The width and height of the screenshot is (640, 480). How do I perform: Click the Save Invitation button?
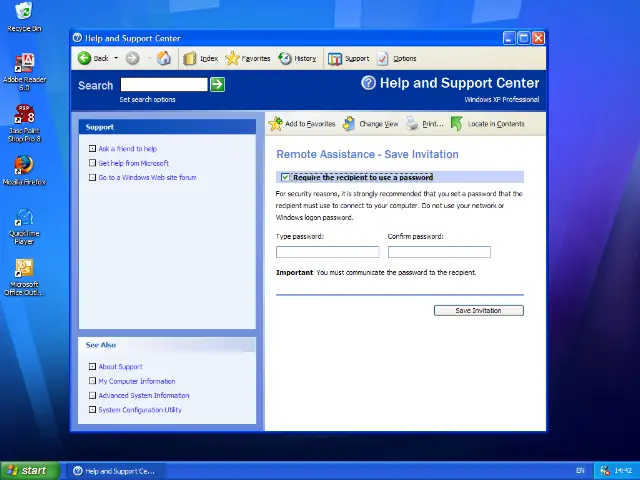(x=478, y=311)
